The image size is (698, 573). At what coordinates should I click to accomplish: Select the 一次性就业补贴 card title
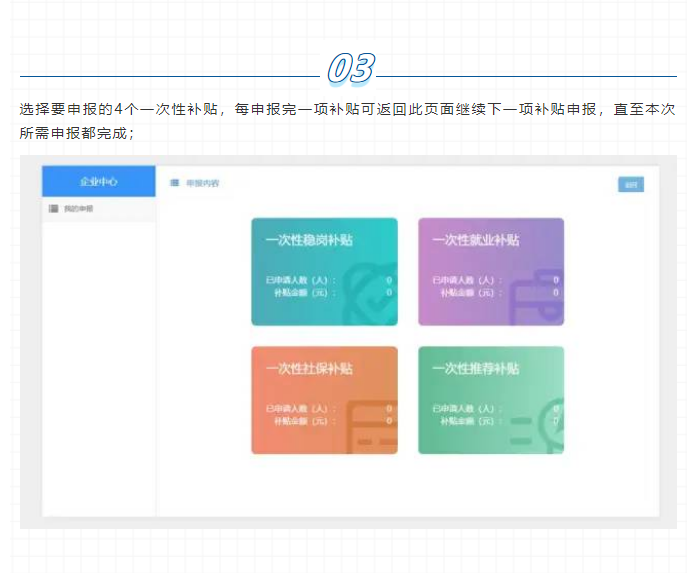coord(475,240)
